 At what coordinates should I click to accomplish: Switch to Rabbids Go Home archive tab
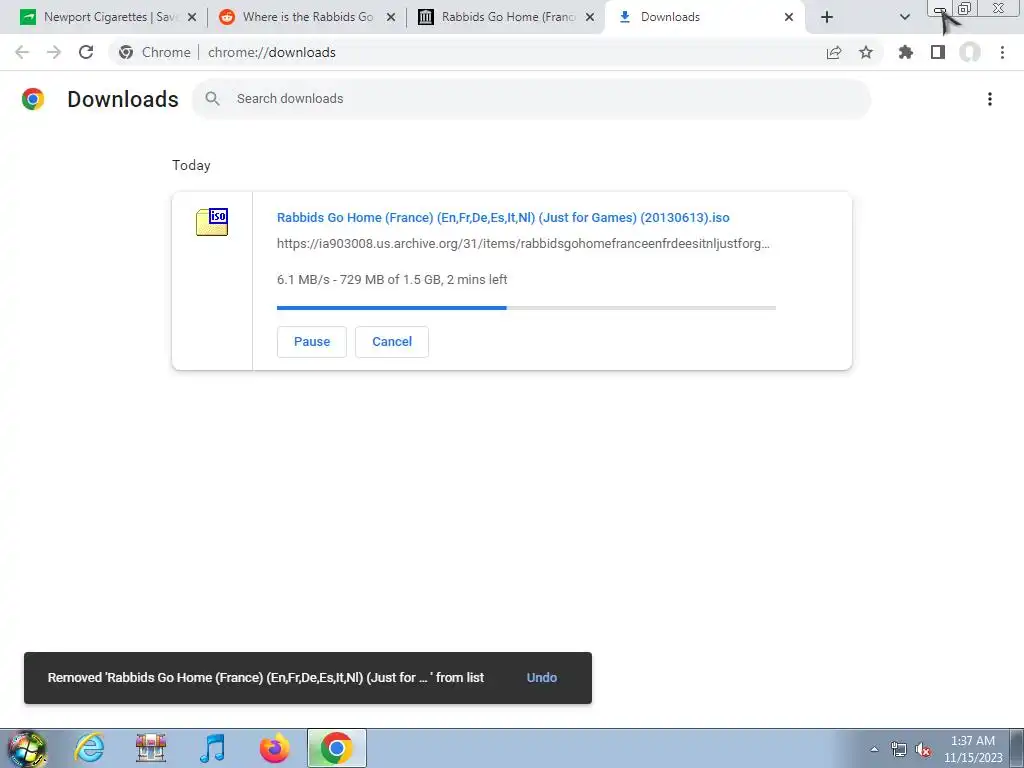click(505, 17)
